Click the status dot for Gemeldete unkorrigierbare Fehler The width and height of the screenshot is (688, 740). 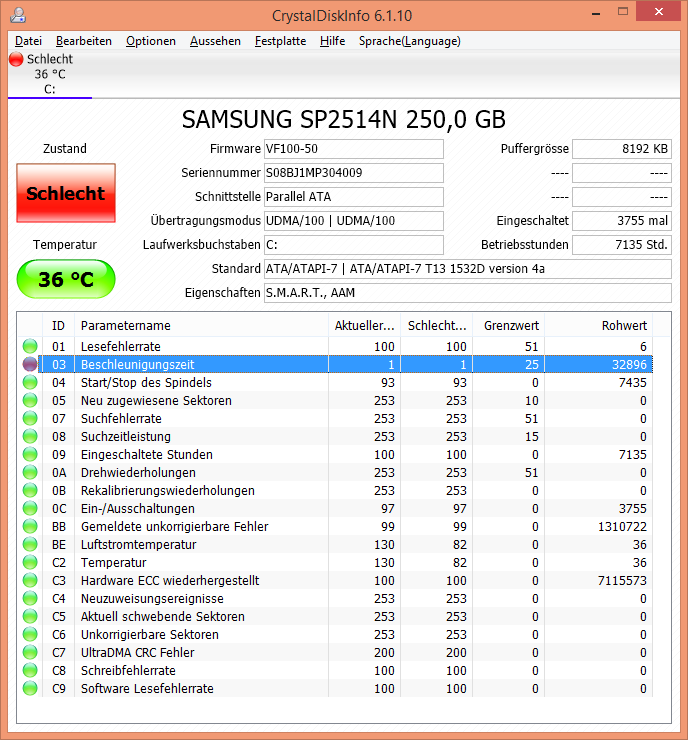(30, 526)
